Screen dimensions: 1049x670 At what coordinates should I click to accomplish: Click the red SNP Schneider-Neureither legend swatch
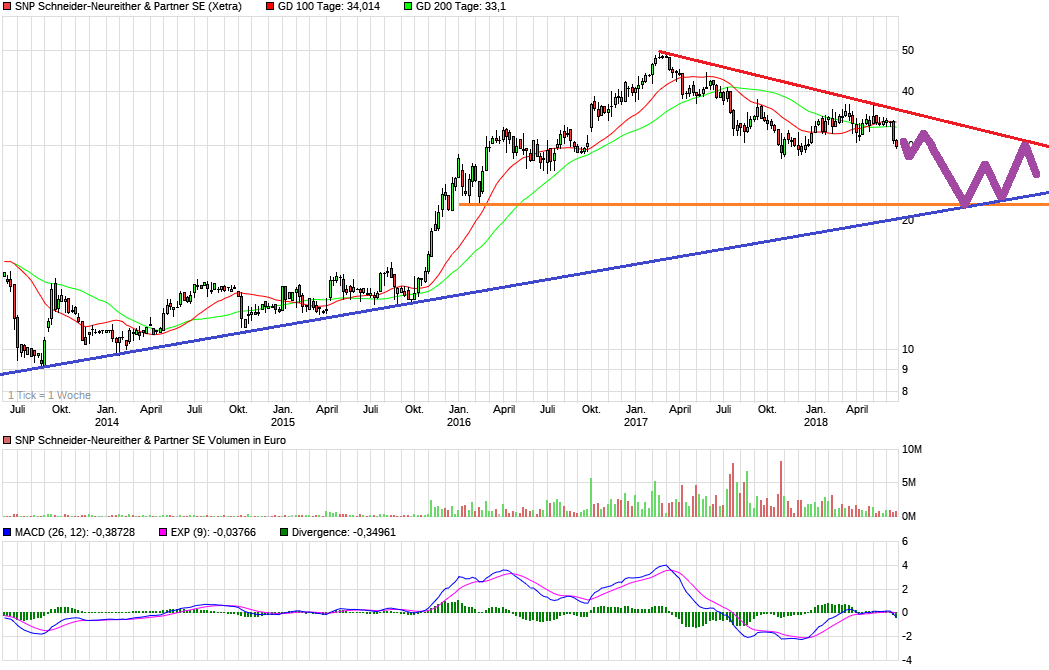click(7, 7)
